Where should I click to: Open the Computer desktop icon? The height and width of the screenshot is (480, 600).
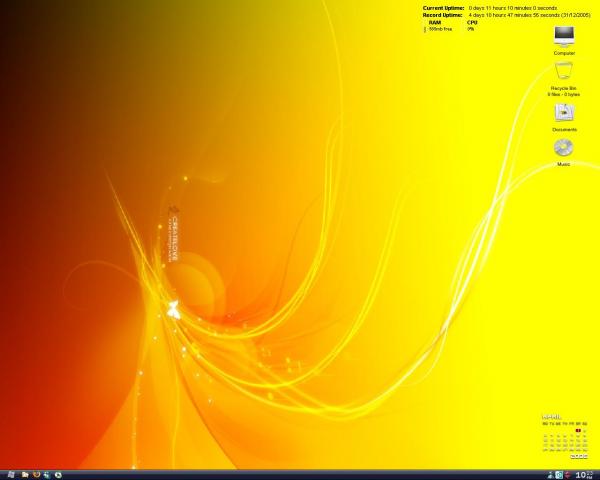564,36
